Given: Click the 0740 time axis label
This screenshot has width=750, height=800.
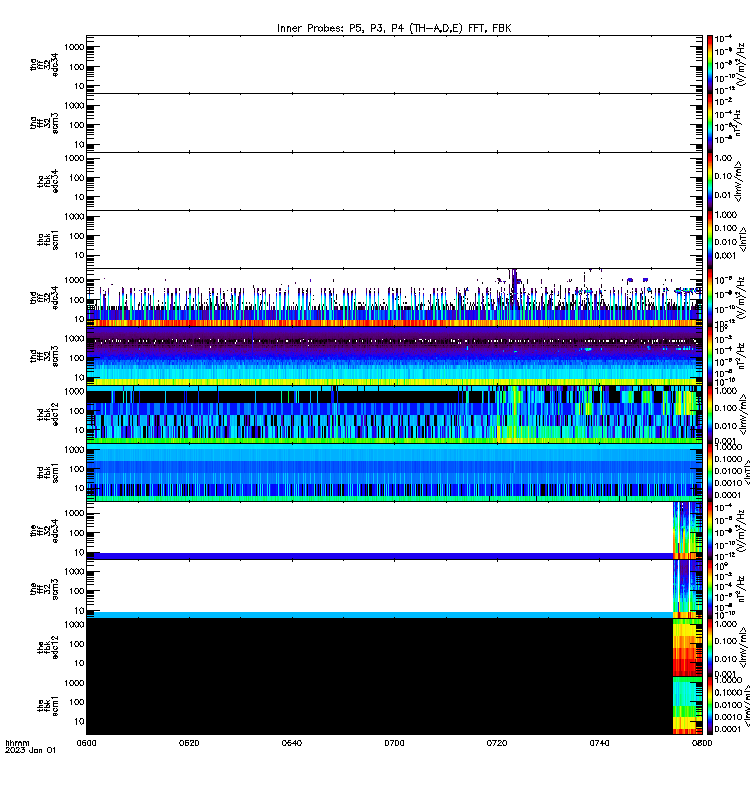Looking at the screenshot, I should pyautogui.click(x=599, y=743).
